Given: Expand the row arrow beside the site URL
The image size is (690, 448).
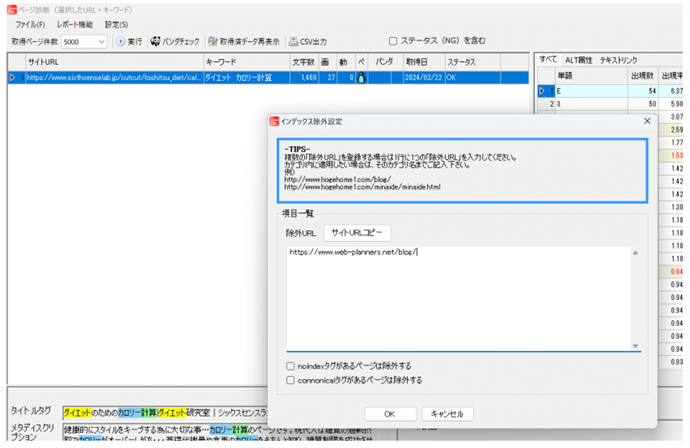Looking at the screenshot, I should pyautogui.click(x=12, y=78).
